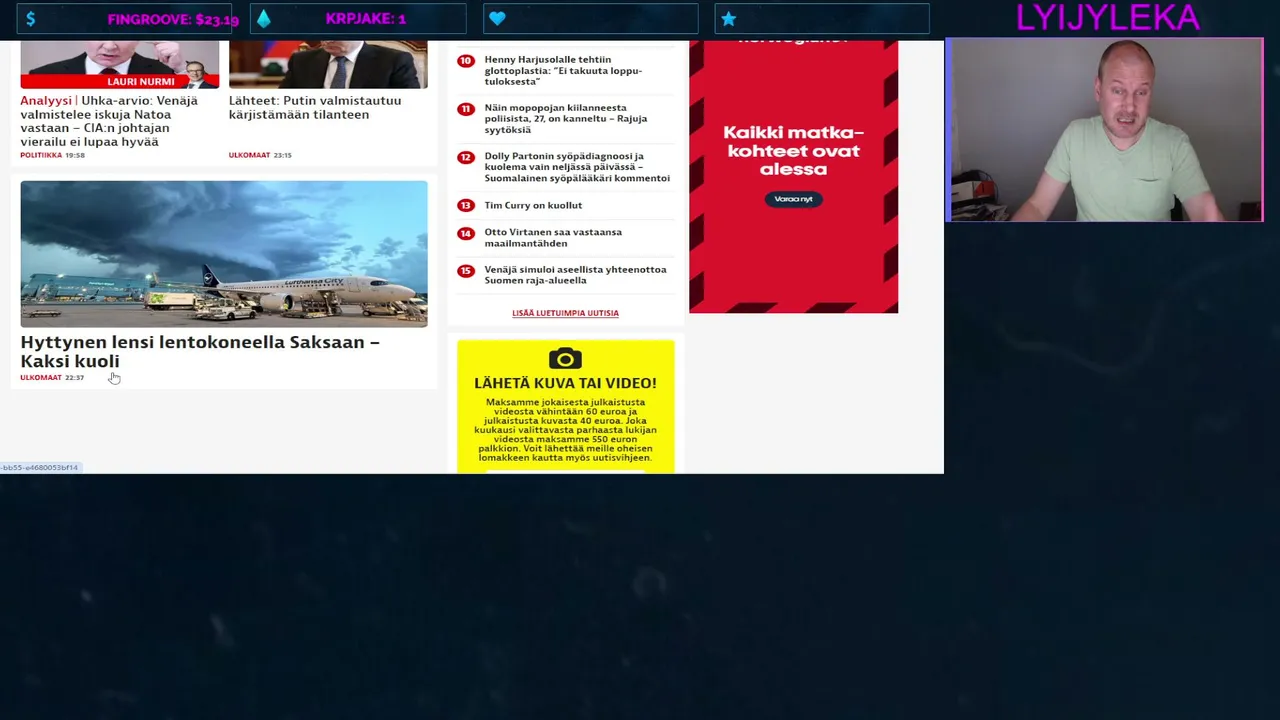Viewport: 1280px width, 720px height.
Task: Open 'Otto Virtanen saa vastaansa maailmantähden' story
Action: (x=553, y=237)
